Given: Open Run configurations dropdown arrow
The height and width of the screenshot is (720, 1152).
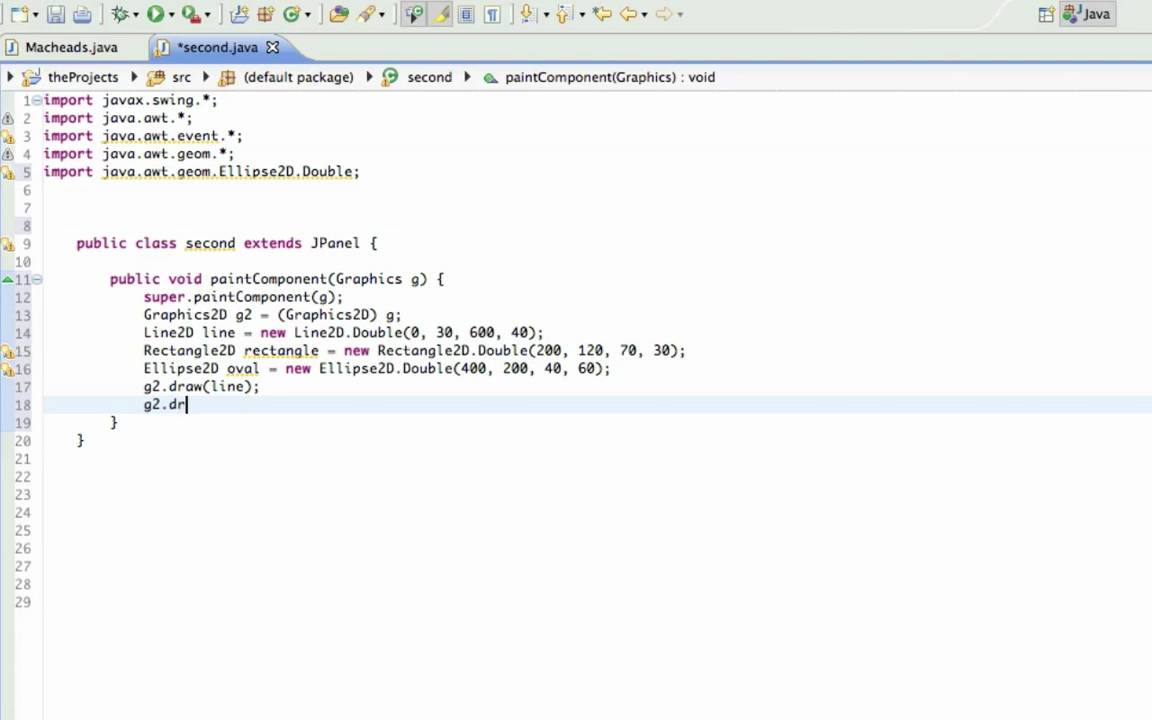Looking at the screenshot, I should click(172, 15).
